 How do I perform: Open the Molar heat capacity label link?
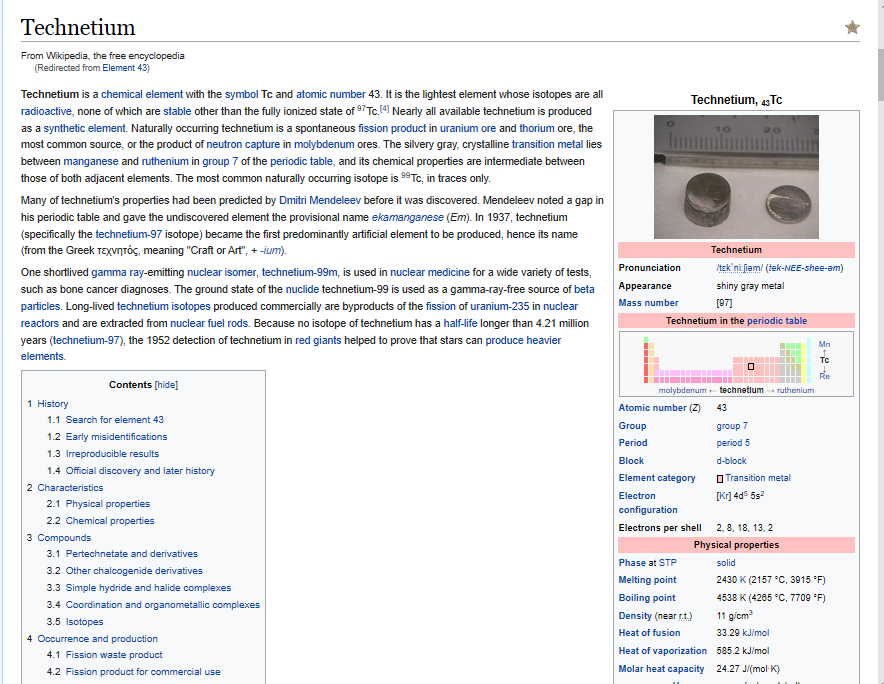click(x=661, y=669)
